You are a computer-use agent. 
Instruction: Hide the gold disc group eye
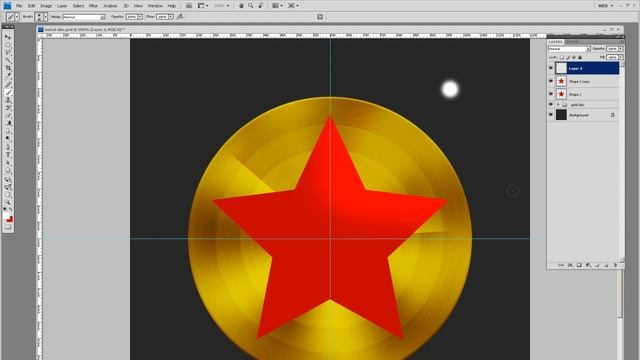(551, 104)
